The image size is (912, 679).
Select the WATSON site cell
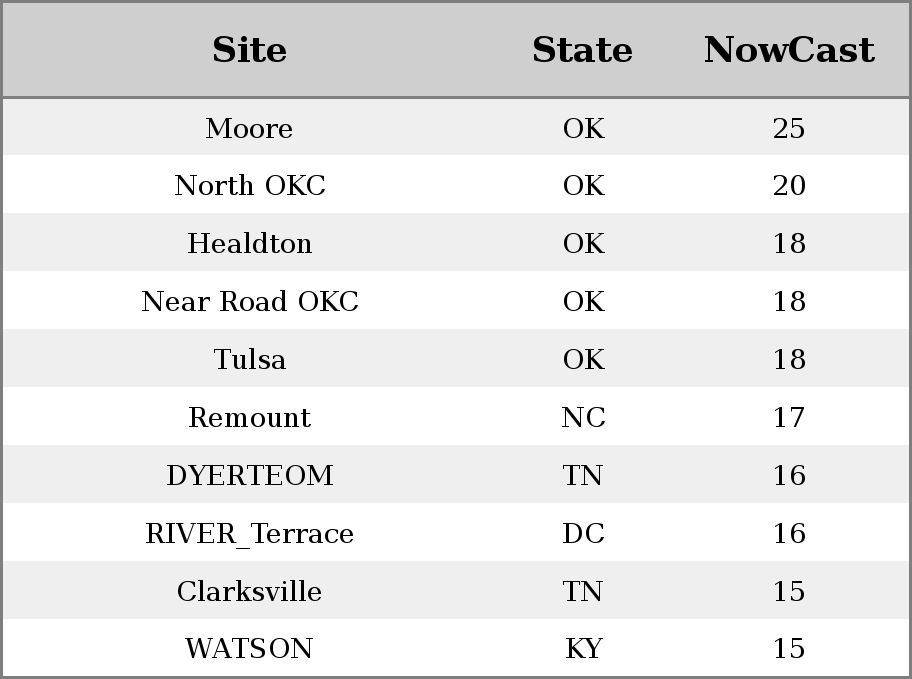pyautogui.click(x=250, y=648)
